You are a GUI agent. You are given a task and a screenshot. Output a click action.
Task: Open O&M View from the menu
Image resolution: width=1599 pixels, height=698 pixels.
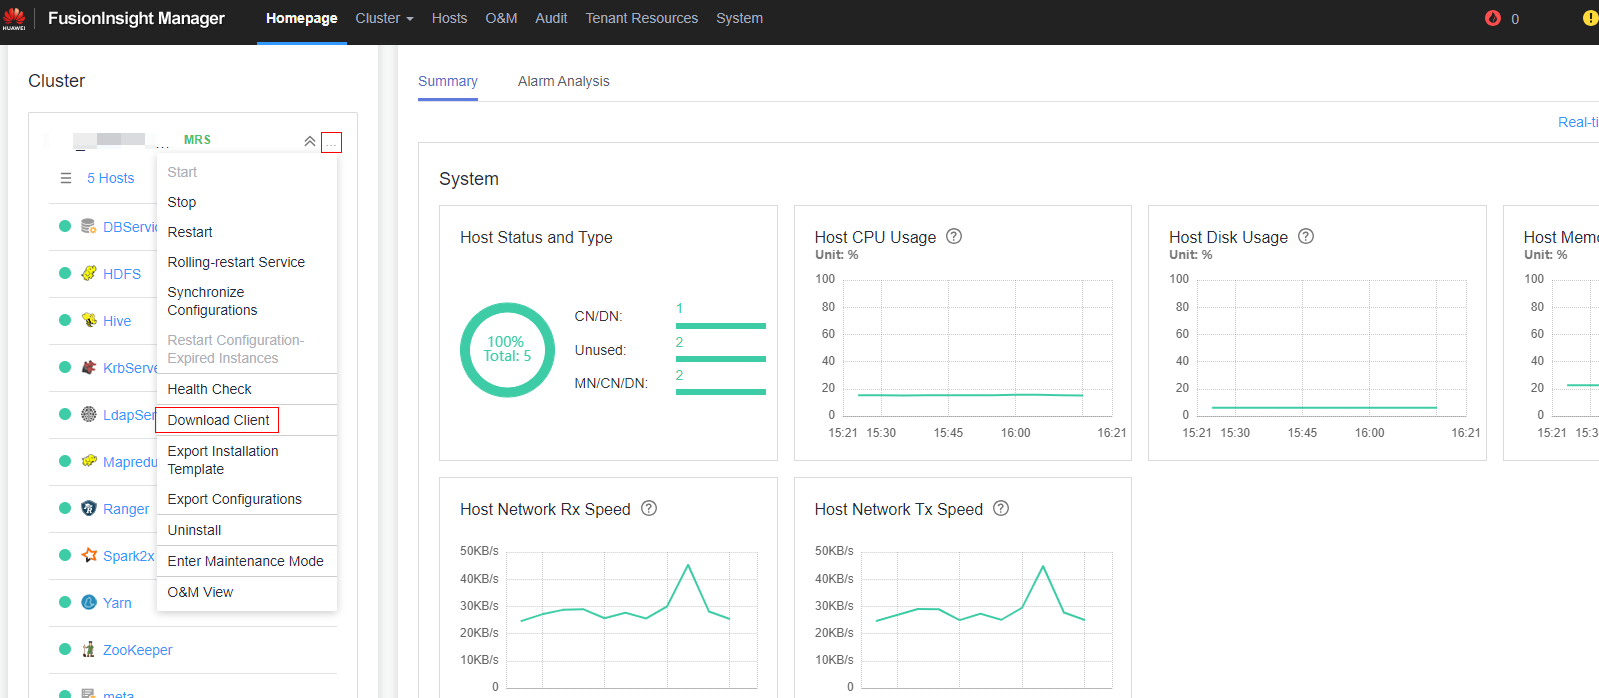pyautogui.click(x=200, y=592)
